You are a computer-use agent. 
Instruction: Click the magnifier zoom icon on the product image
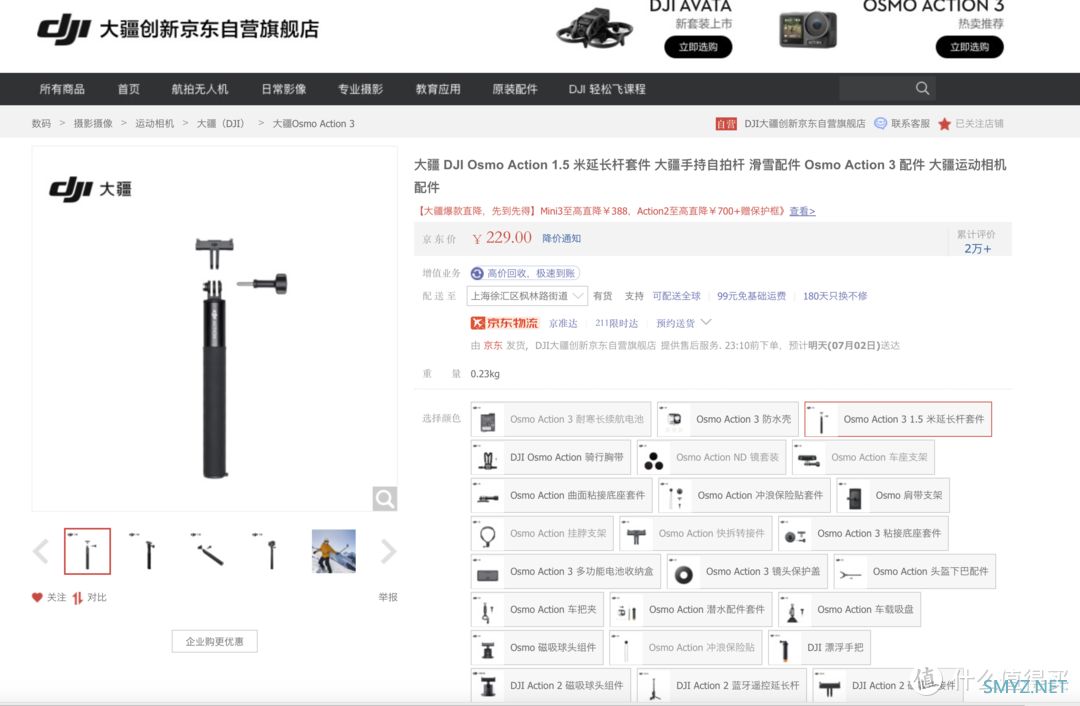click(x=384, y=498)
